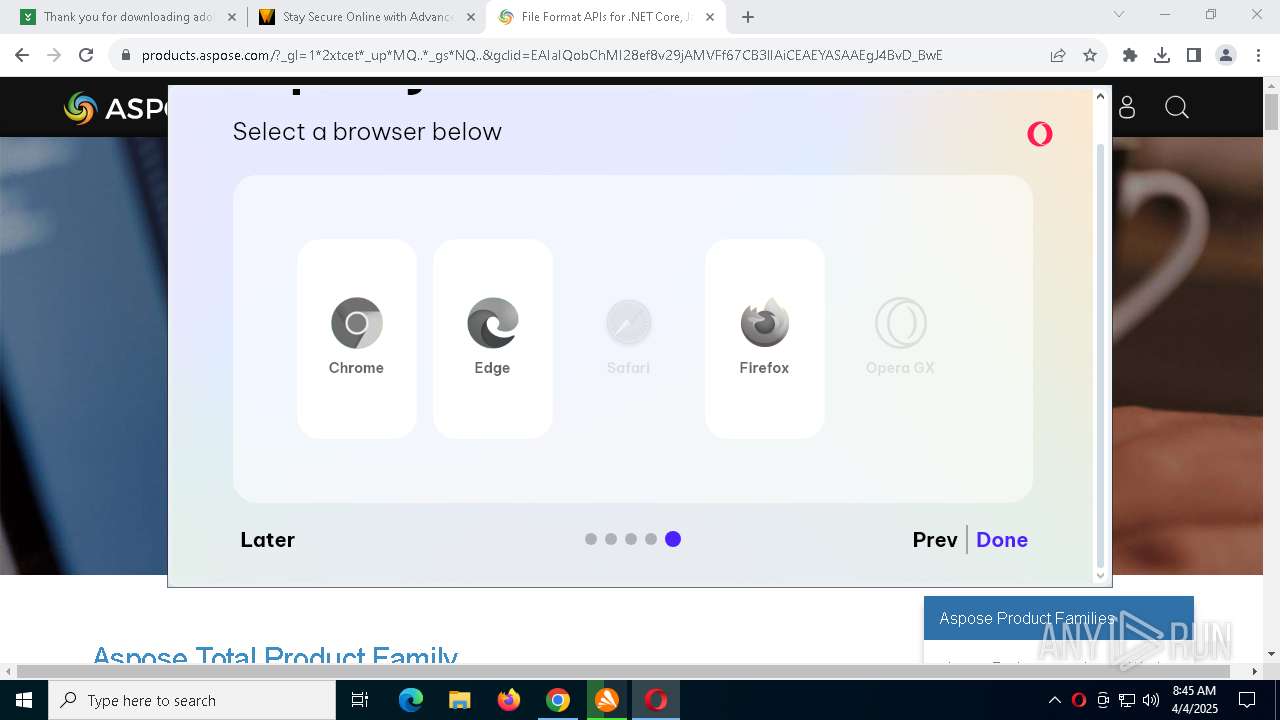Click the address bar URL
1280x720 pixels.
point(542,55)
